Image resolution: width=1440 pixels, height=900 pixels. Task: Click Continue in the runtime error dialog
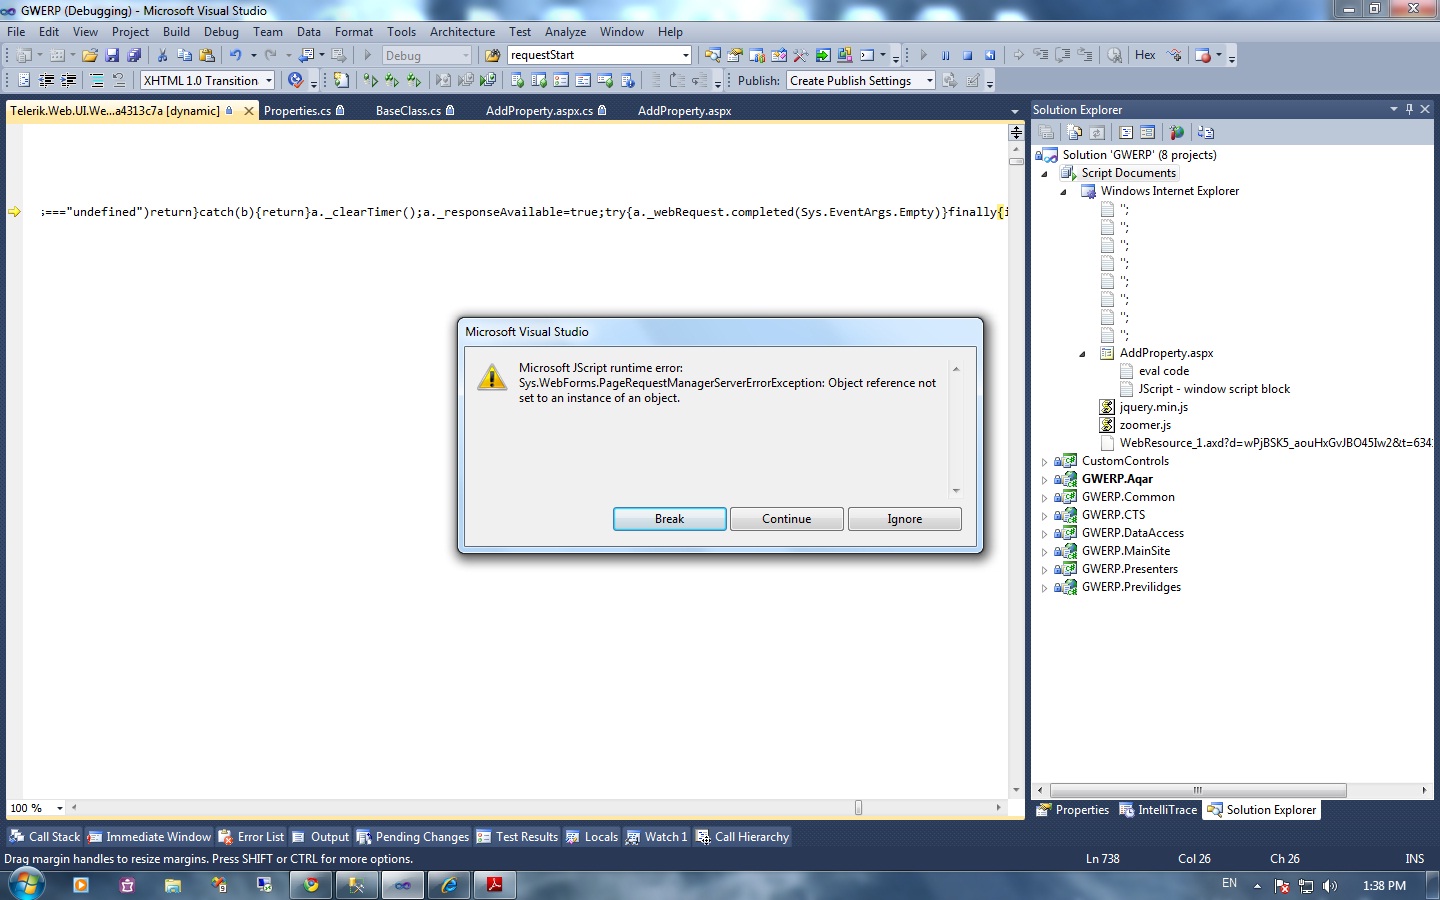[787, 519]
